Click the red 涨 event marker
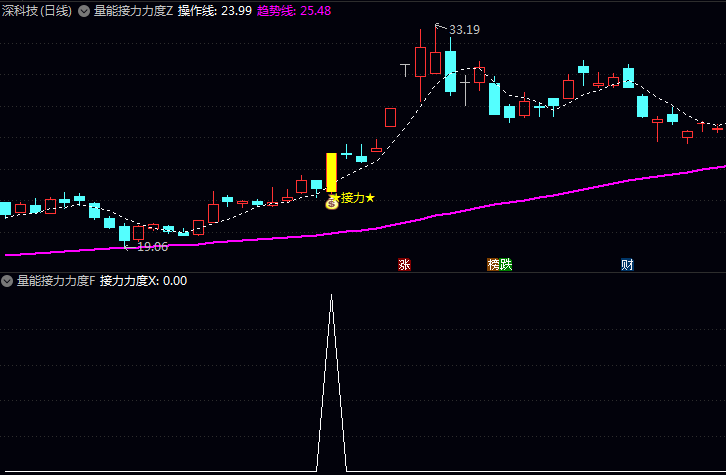The image size is (726, 475). tap(404, 264)
